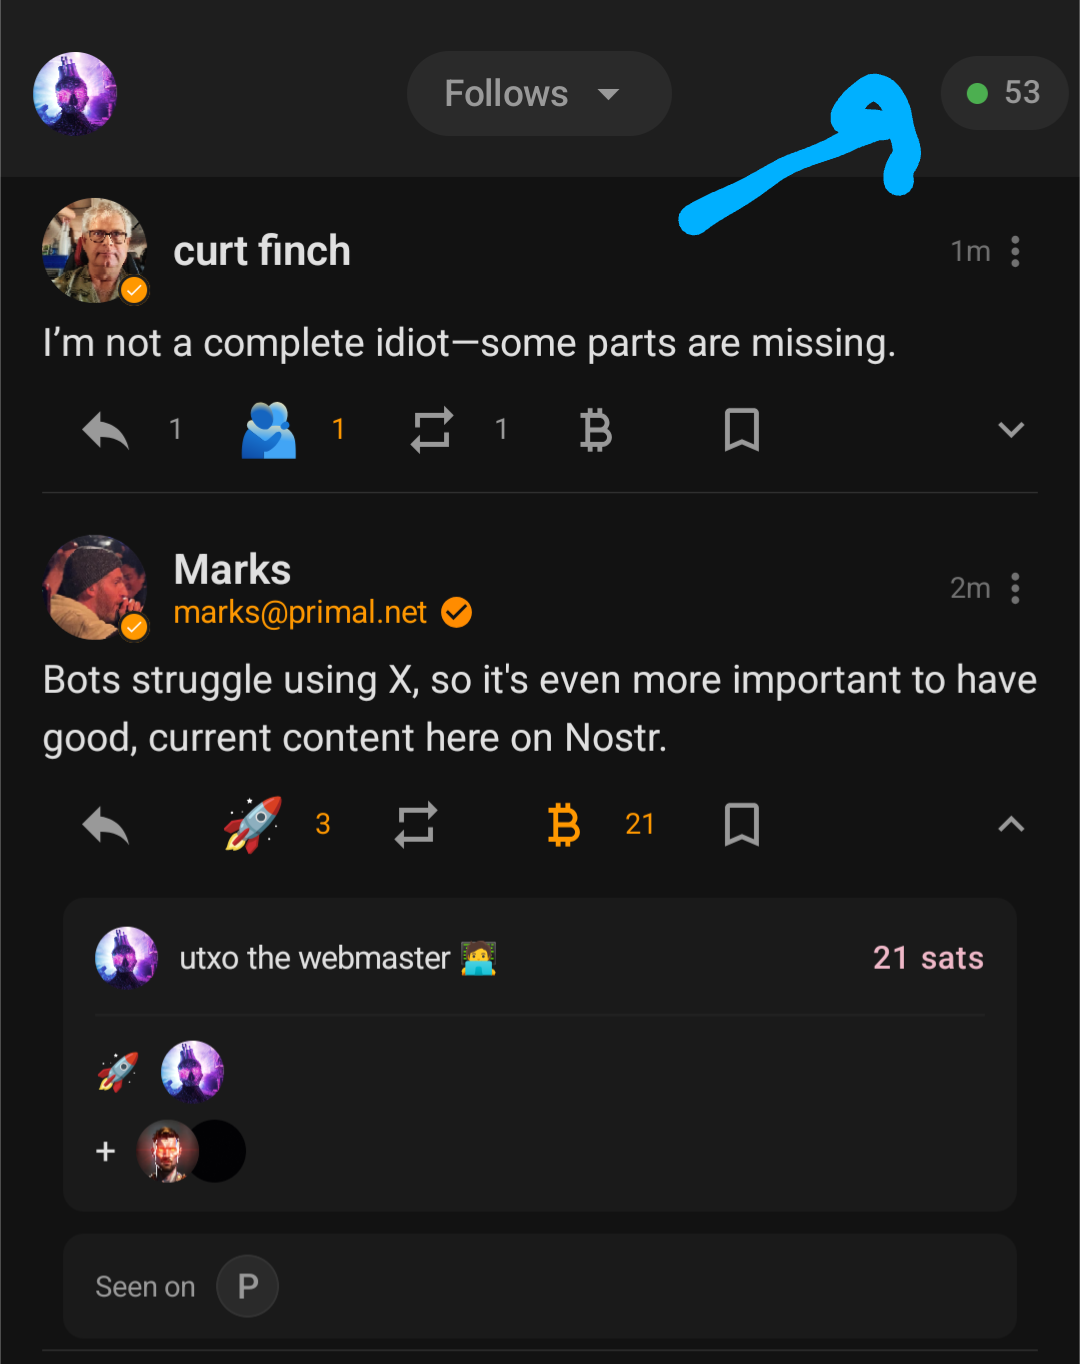The image size is (1080, 1364).
Task: Reply to curt finch's post
Action: pos(106,431)
